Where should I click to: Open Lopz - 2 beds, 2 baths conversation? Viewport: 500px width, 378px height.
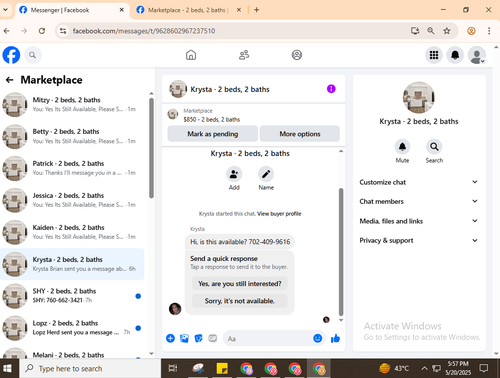point(73,328)
